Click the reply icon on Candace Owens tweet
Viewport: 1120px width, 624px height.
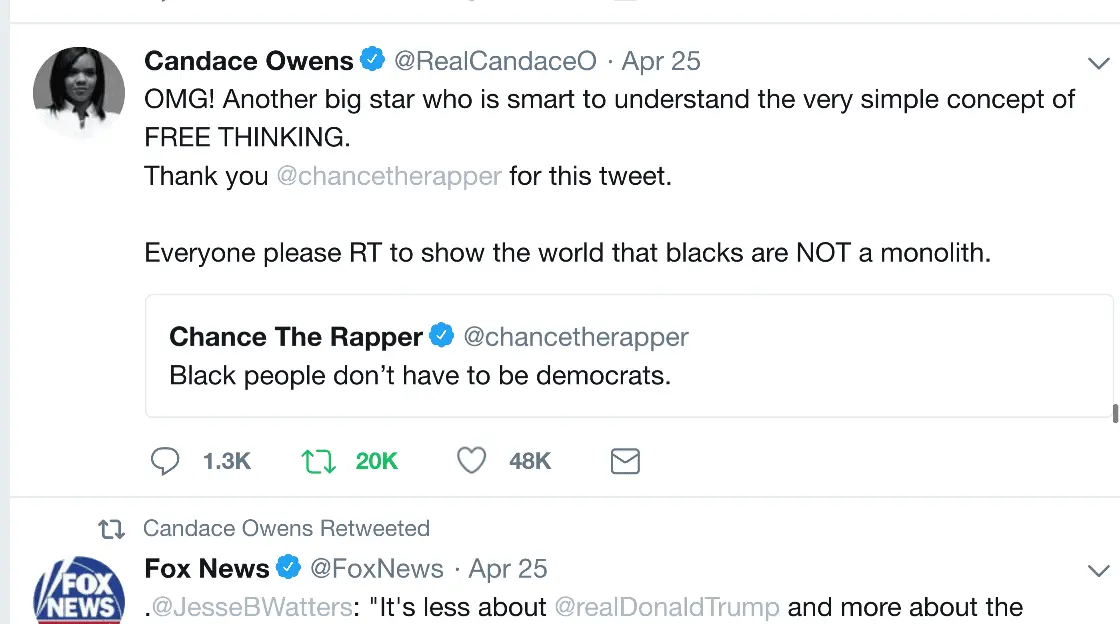(165, 461)
